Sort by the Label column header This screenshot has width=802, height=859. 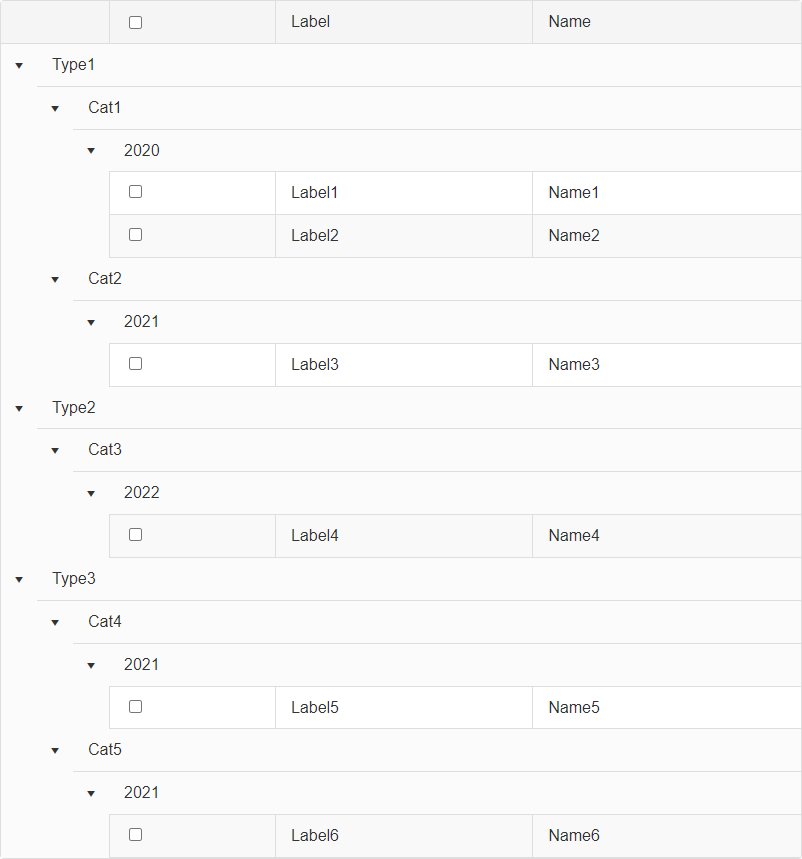311,22
